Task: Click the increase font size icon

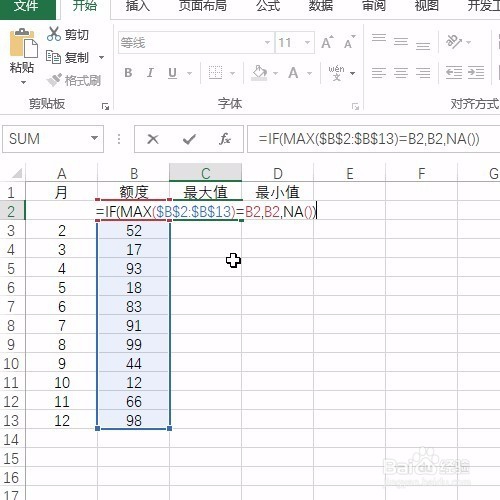Action: [327, 42]
